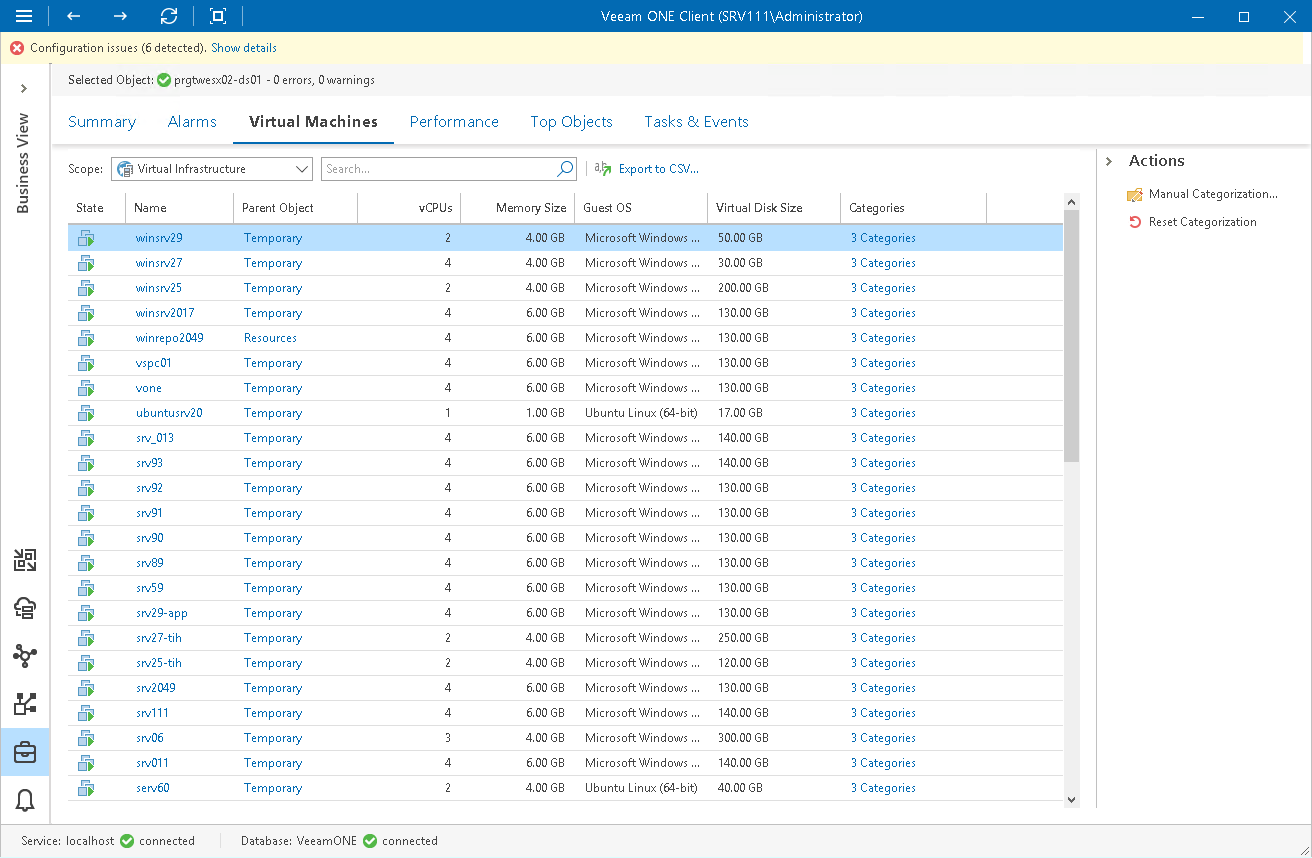Open the Performance tab
Screen dimensions: 1312x858
pos(454,122)
